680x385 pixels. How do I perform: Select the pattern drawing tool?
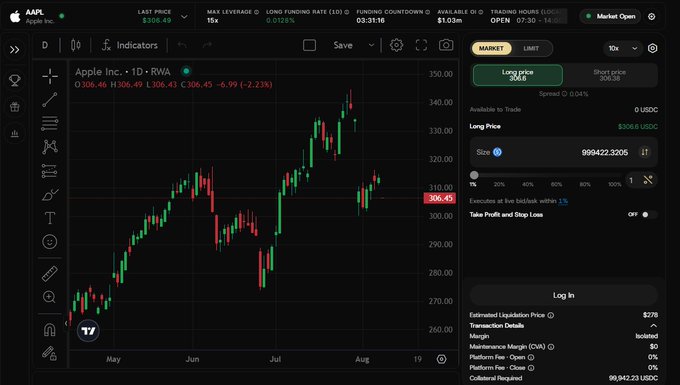click(50, 147)
